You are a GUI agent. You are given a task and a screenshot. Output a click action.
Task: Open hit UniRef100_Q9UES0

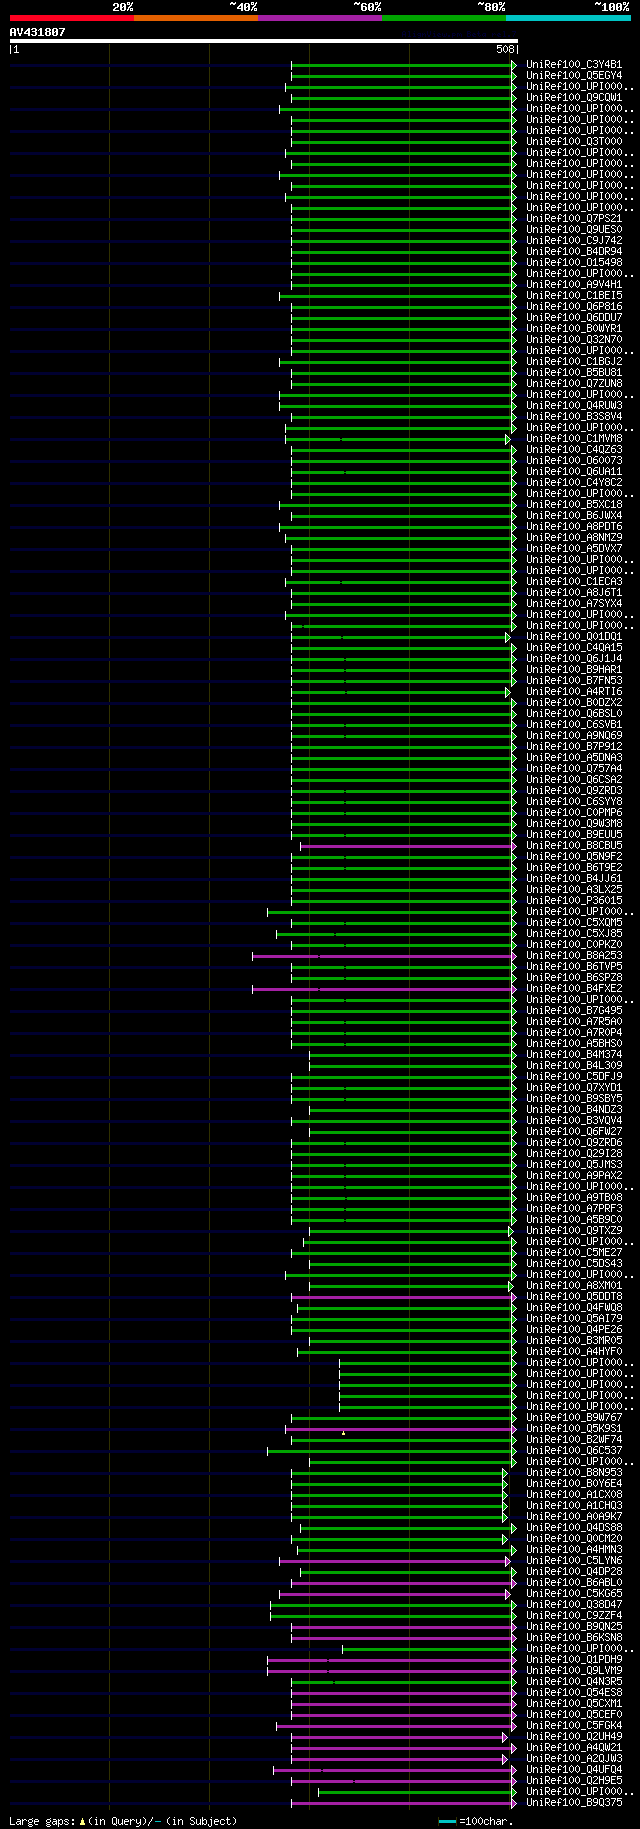(x=574, y=230)
